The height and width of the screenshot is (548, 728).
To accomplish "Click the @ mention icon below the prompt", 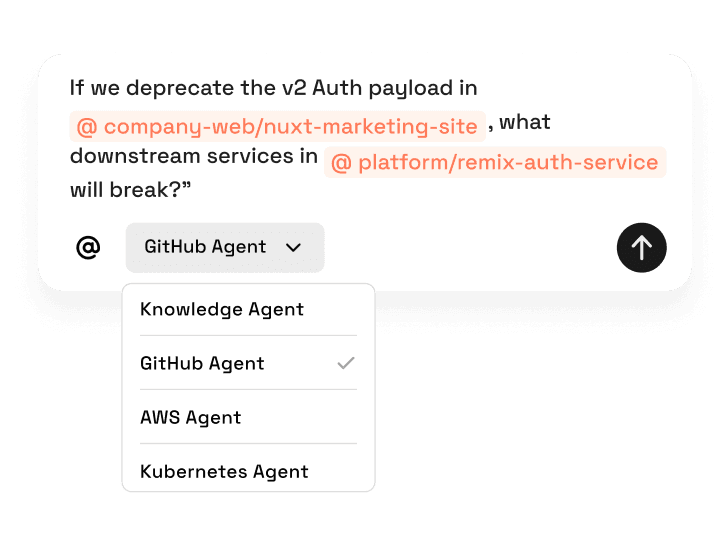I will coord(88,247).
